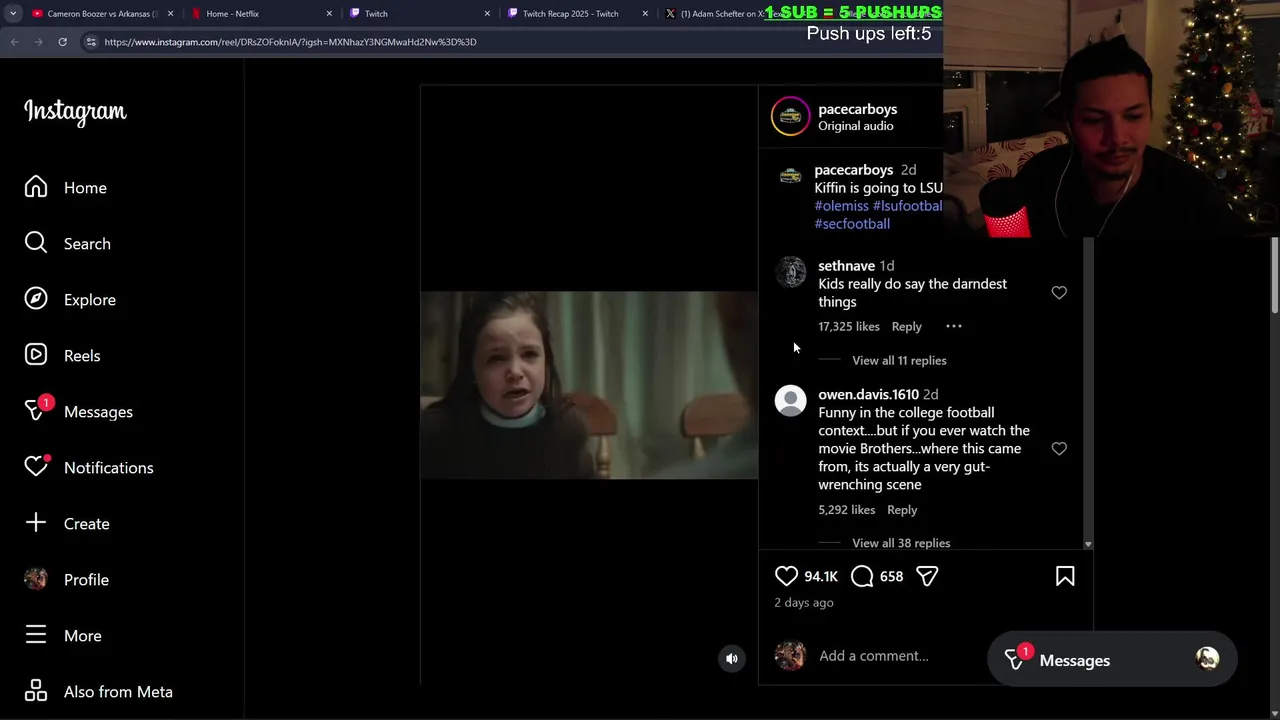
Task: Expand all 38 replies
Action: pyautogui.click(x=901, y=543)
